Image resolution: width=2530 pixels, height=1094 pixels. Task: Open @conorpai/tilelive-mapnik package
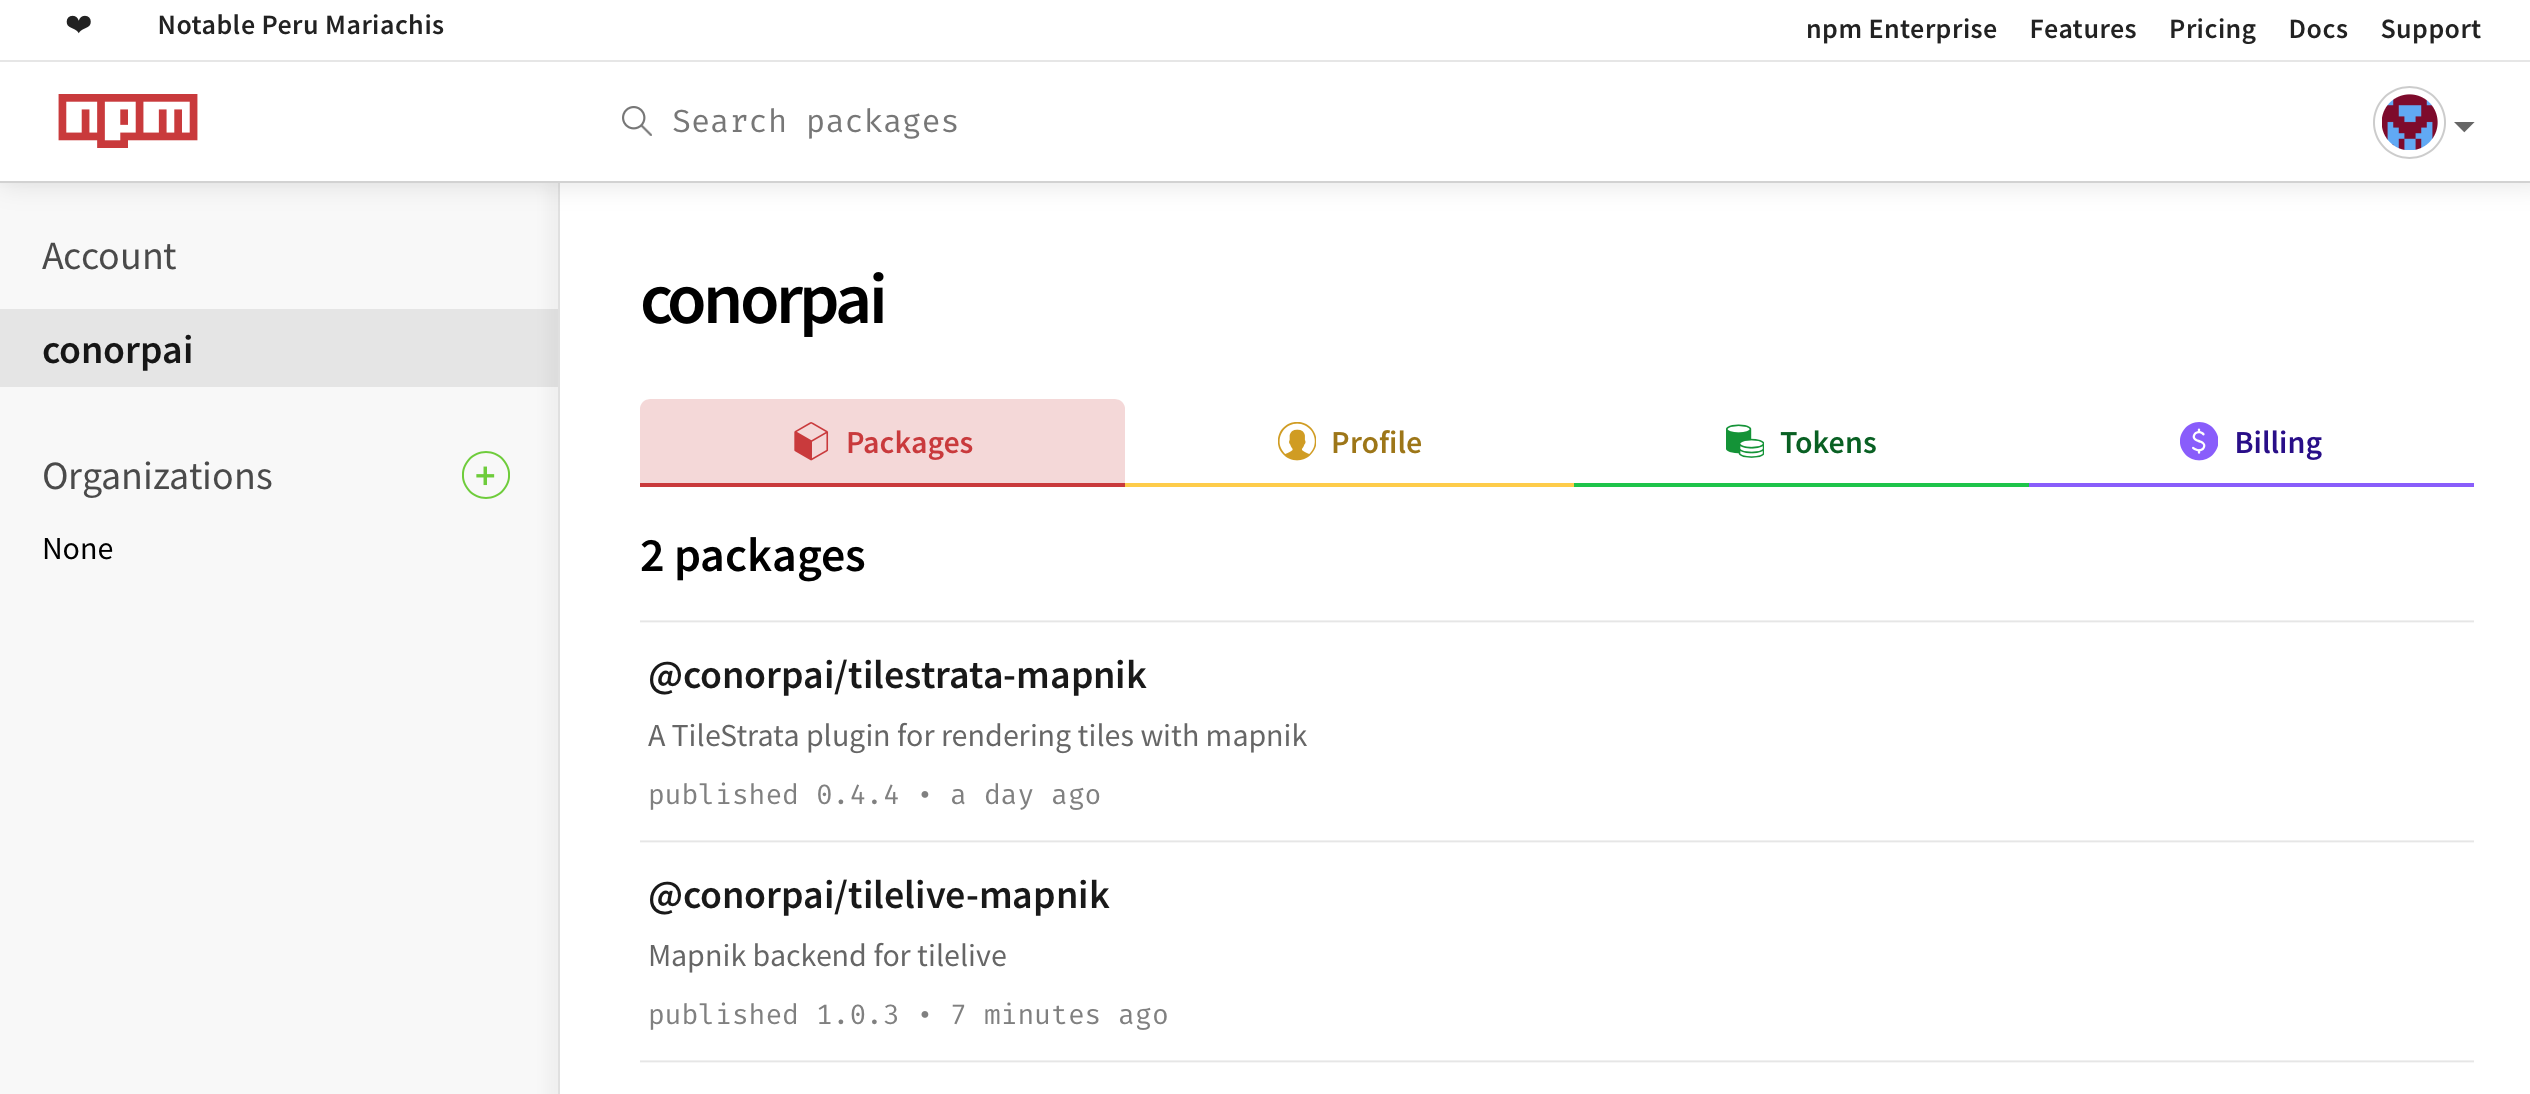pos(879,895)
